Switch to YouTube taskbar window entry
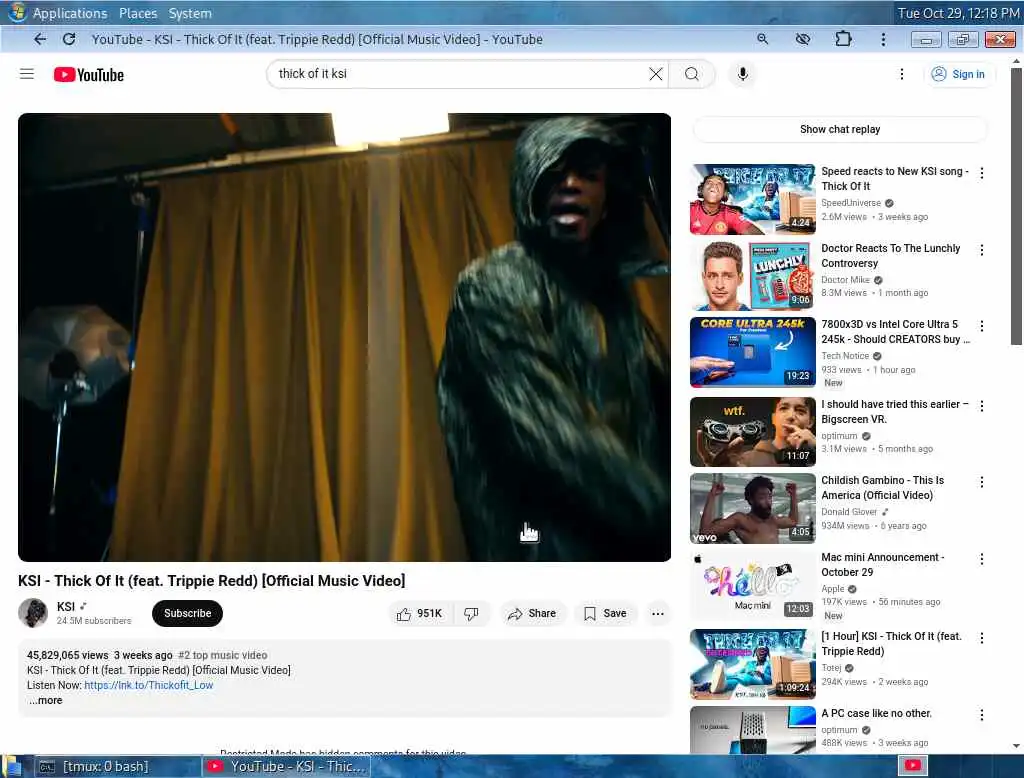The width and height of the screenshot is (1024, 778). pyautogui.click(x=286, y=766)
